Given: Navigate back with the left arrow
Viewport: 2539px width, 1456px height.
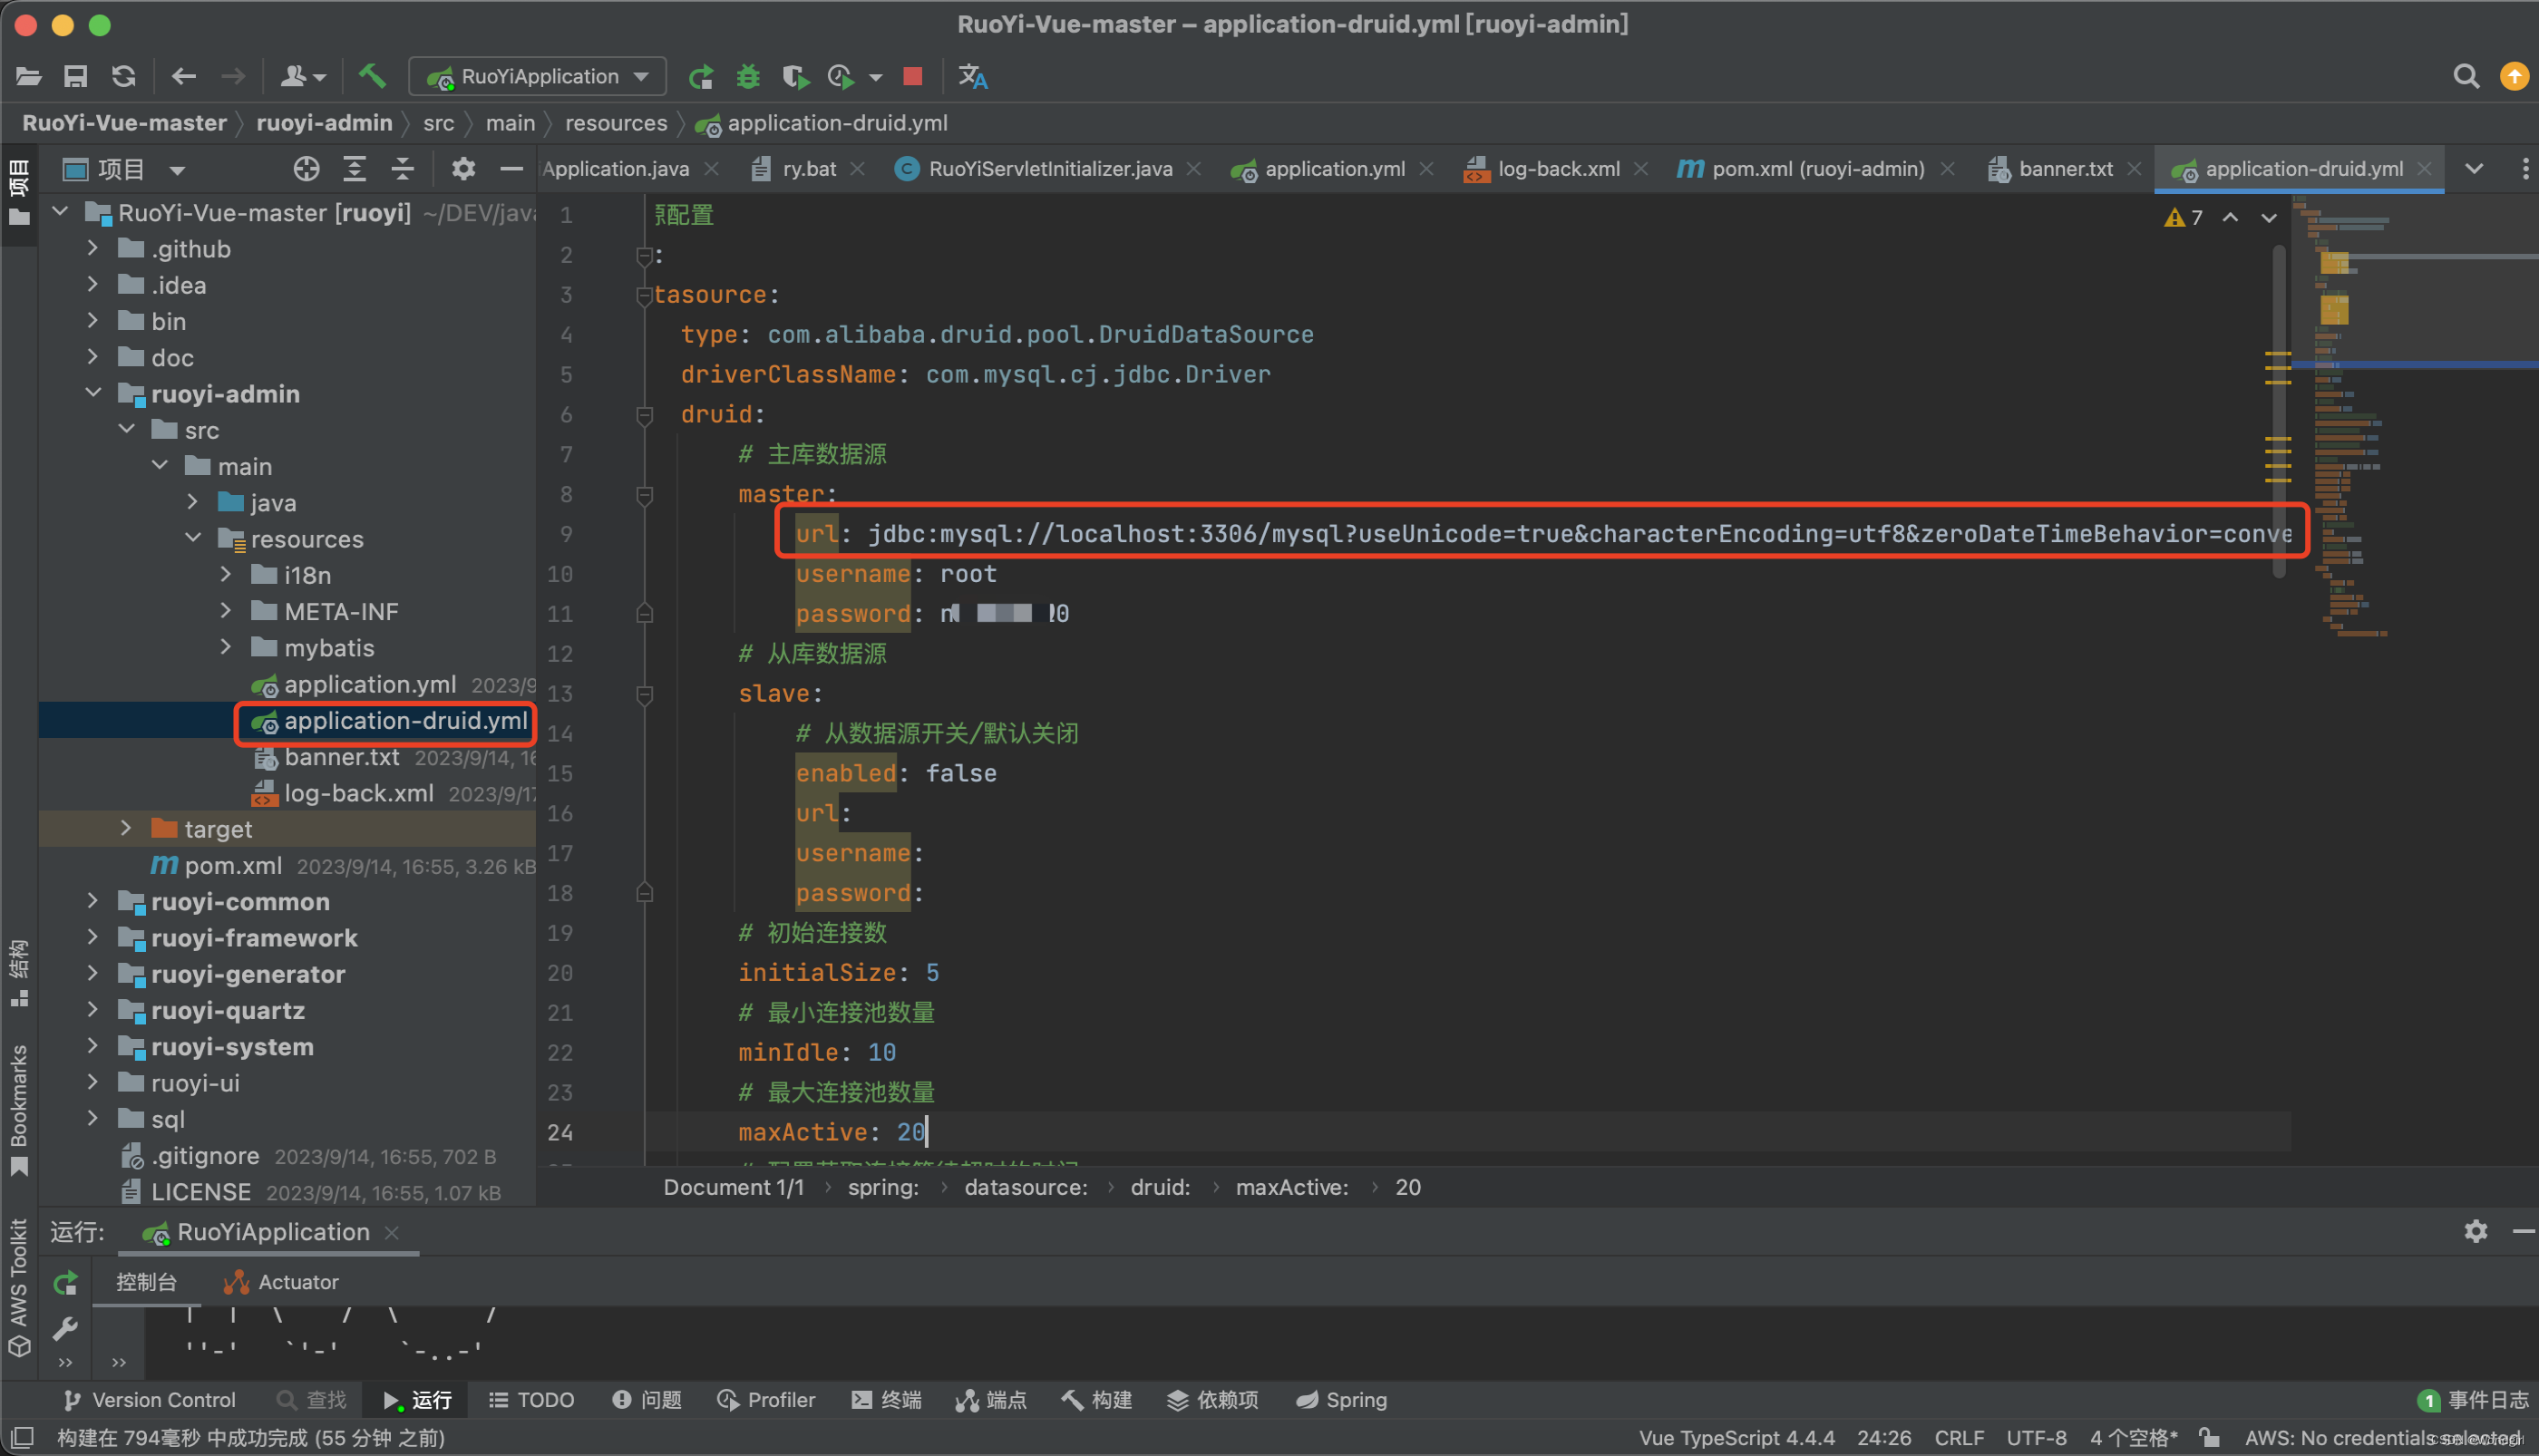Looking at the screenshot, I should click(x=183, y=76).
